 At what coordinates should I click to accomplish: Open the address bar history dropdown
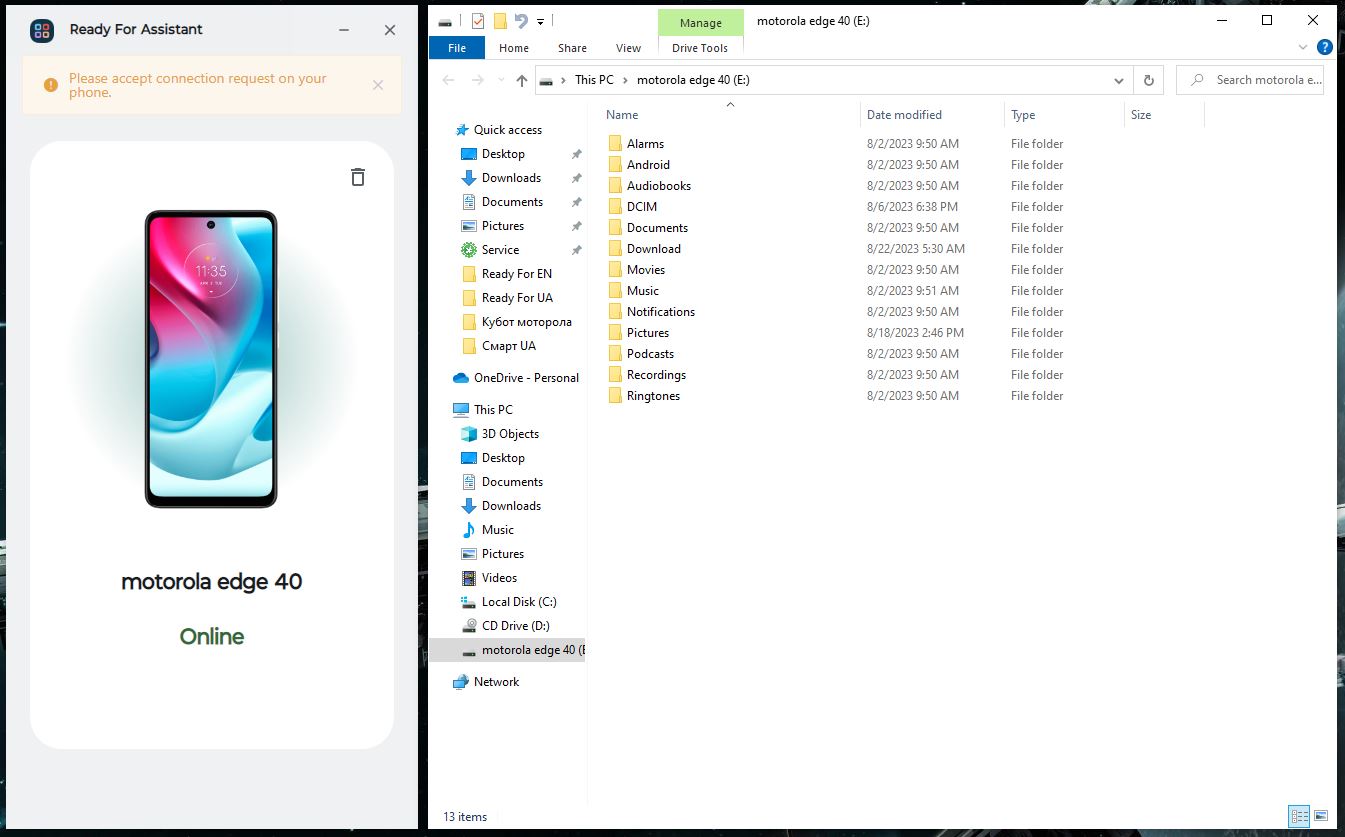tap(1119, 80)
